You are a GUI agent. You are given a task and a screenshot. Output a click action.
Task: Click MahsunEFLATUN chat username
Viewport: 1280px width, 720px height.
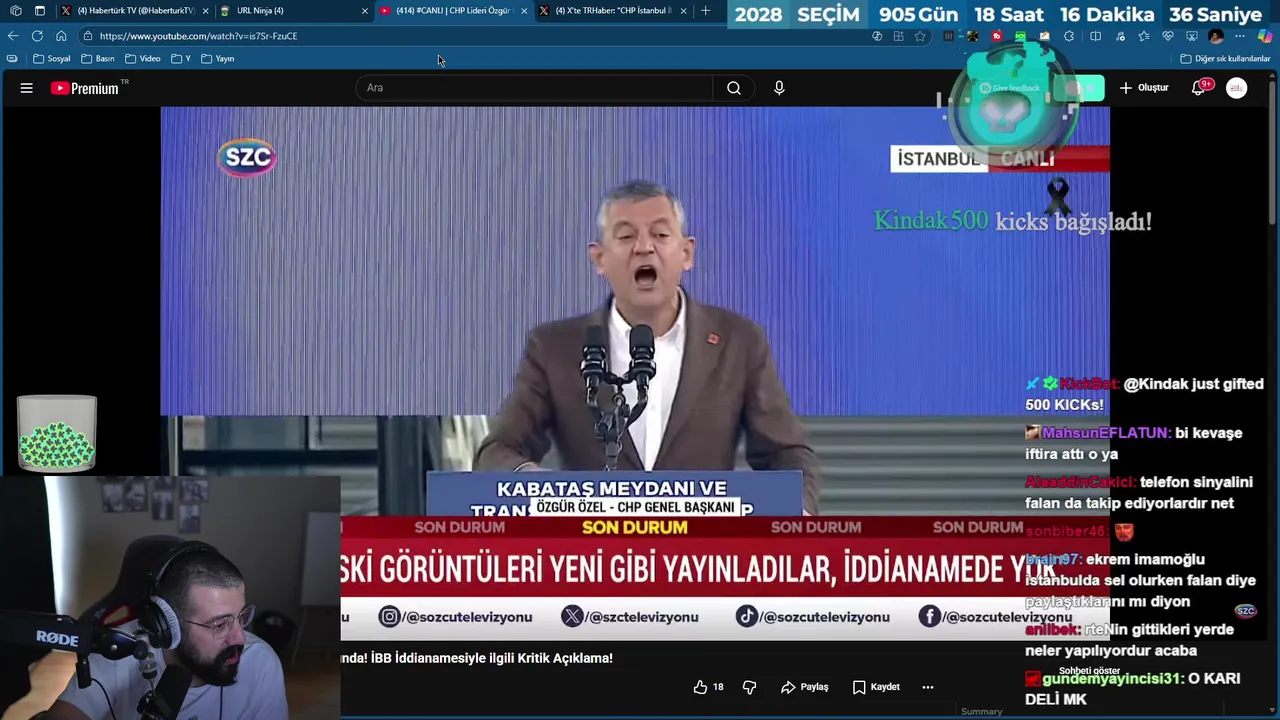point(1105,433)
